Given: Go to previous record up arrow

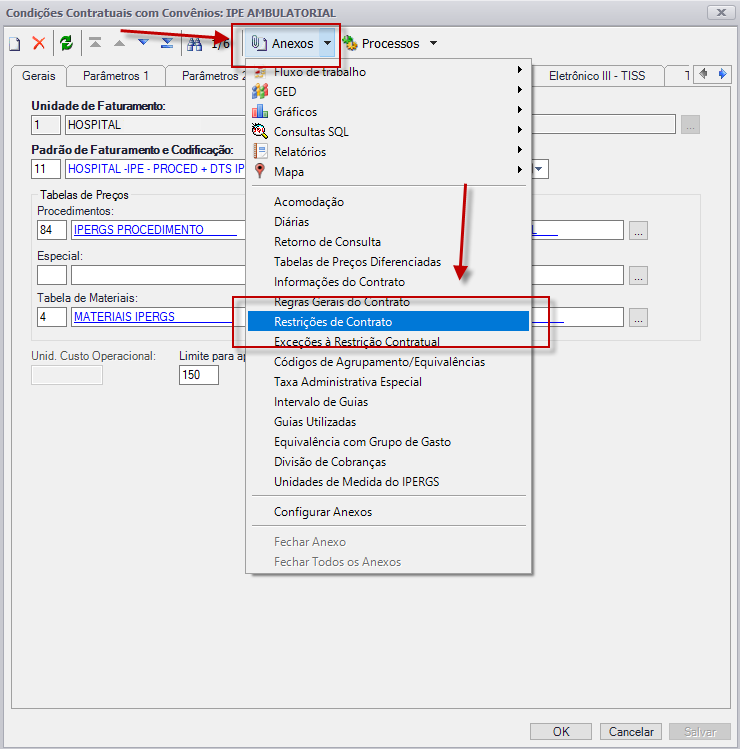Looking at the screenshot, I should (119, 43).
